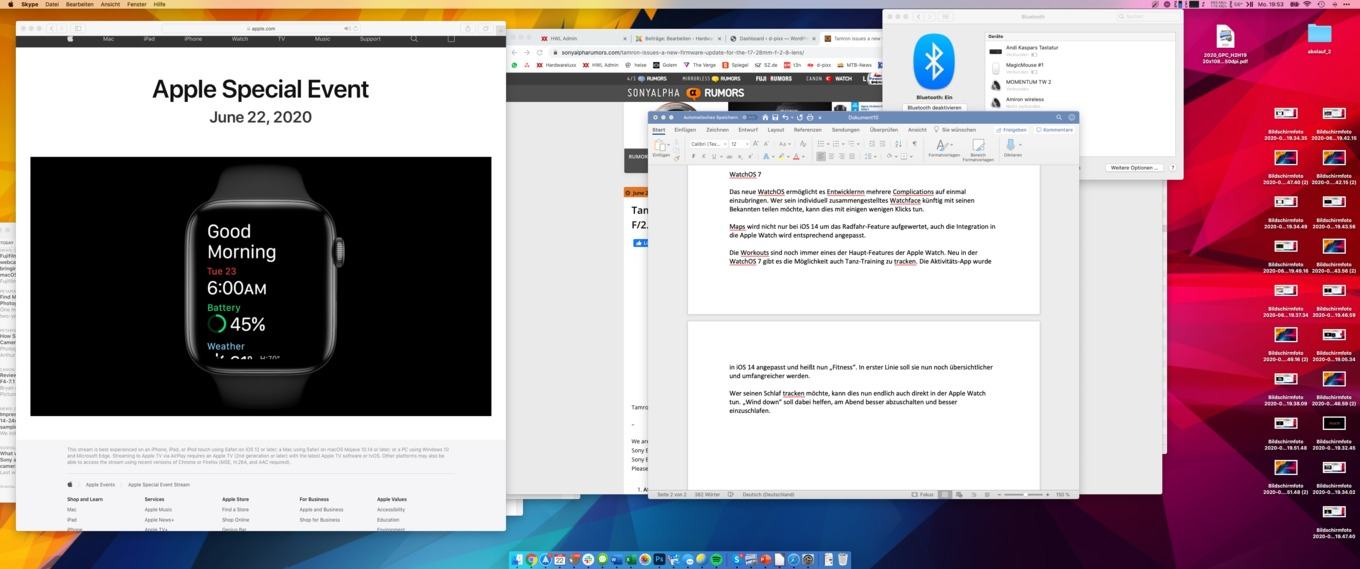Open the font size dropdown showing 12
The width and height of the screenshot is (1360, 569).
click(x=739, y=143)
